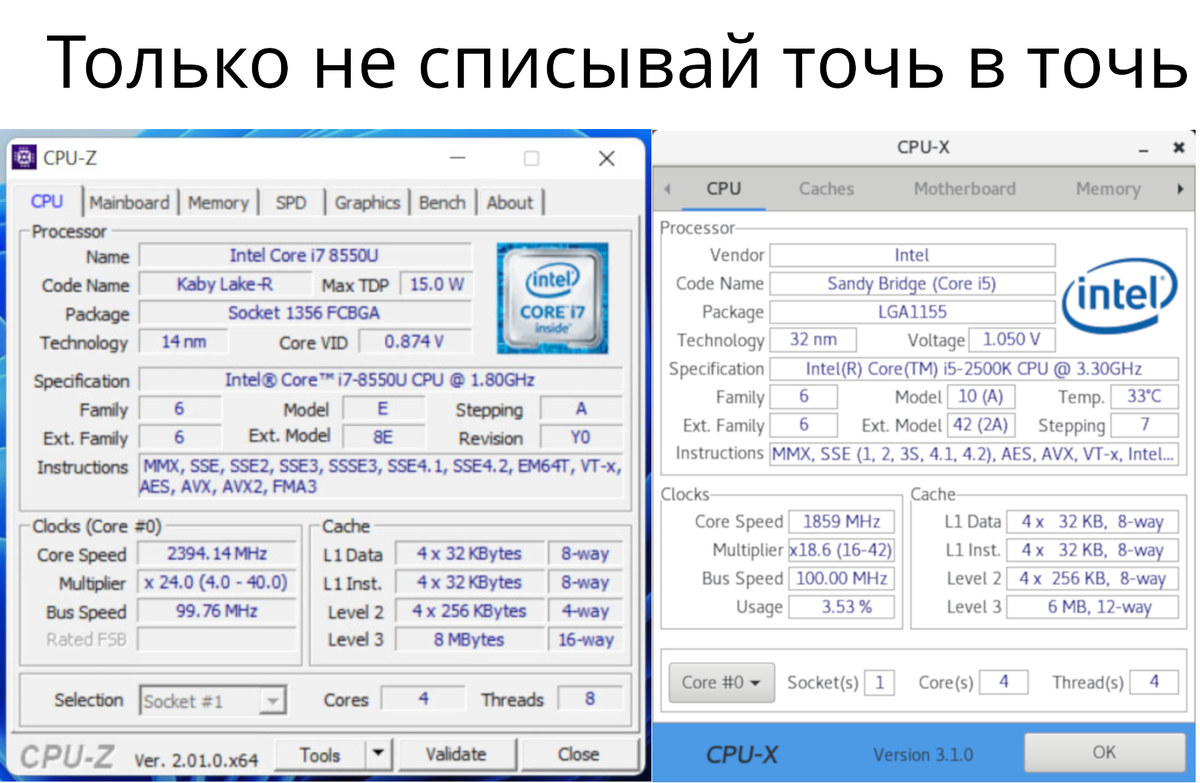
Task: Select the CPU tab in CPU-Z
Action: [x=47, y=201]
